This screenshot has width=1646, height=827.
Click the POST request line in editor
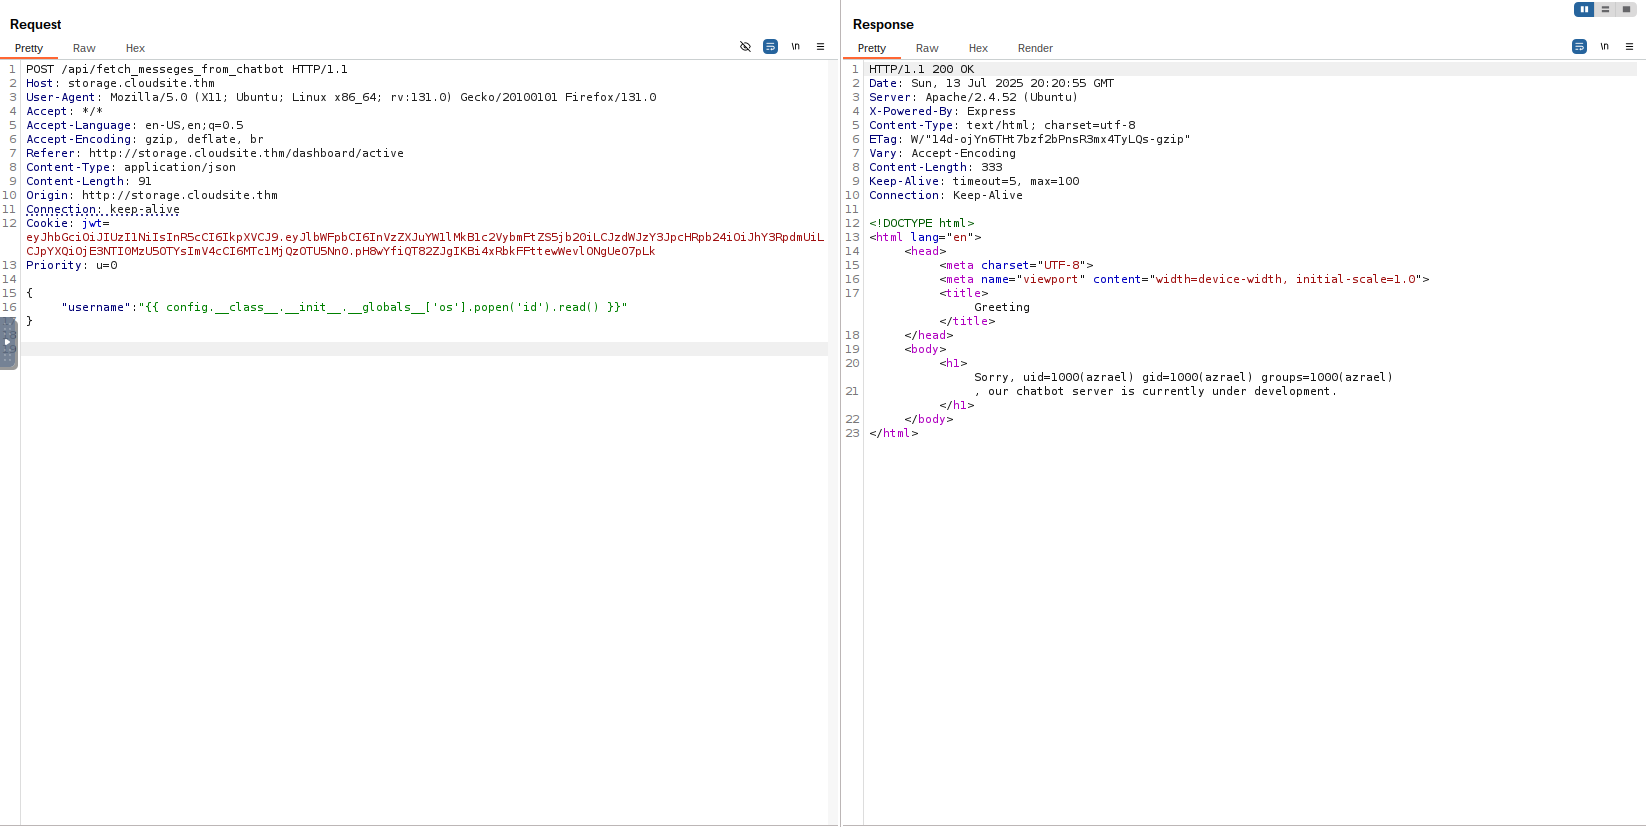click(187, 69)
